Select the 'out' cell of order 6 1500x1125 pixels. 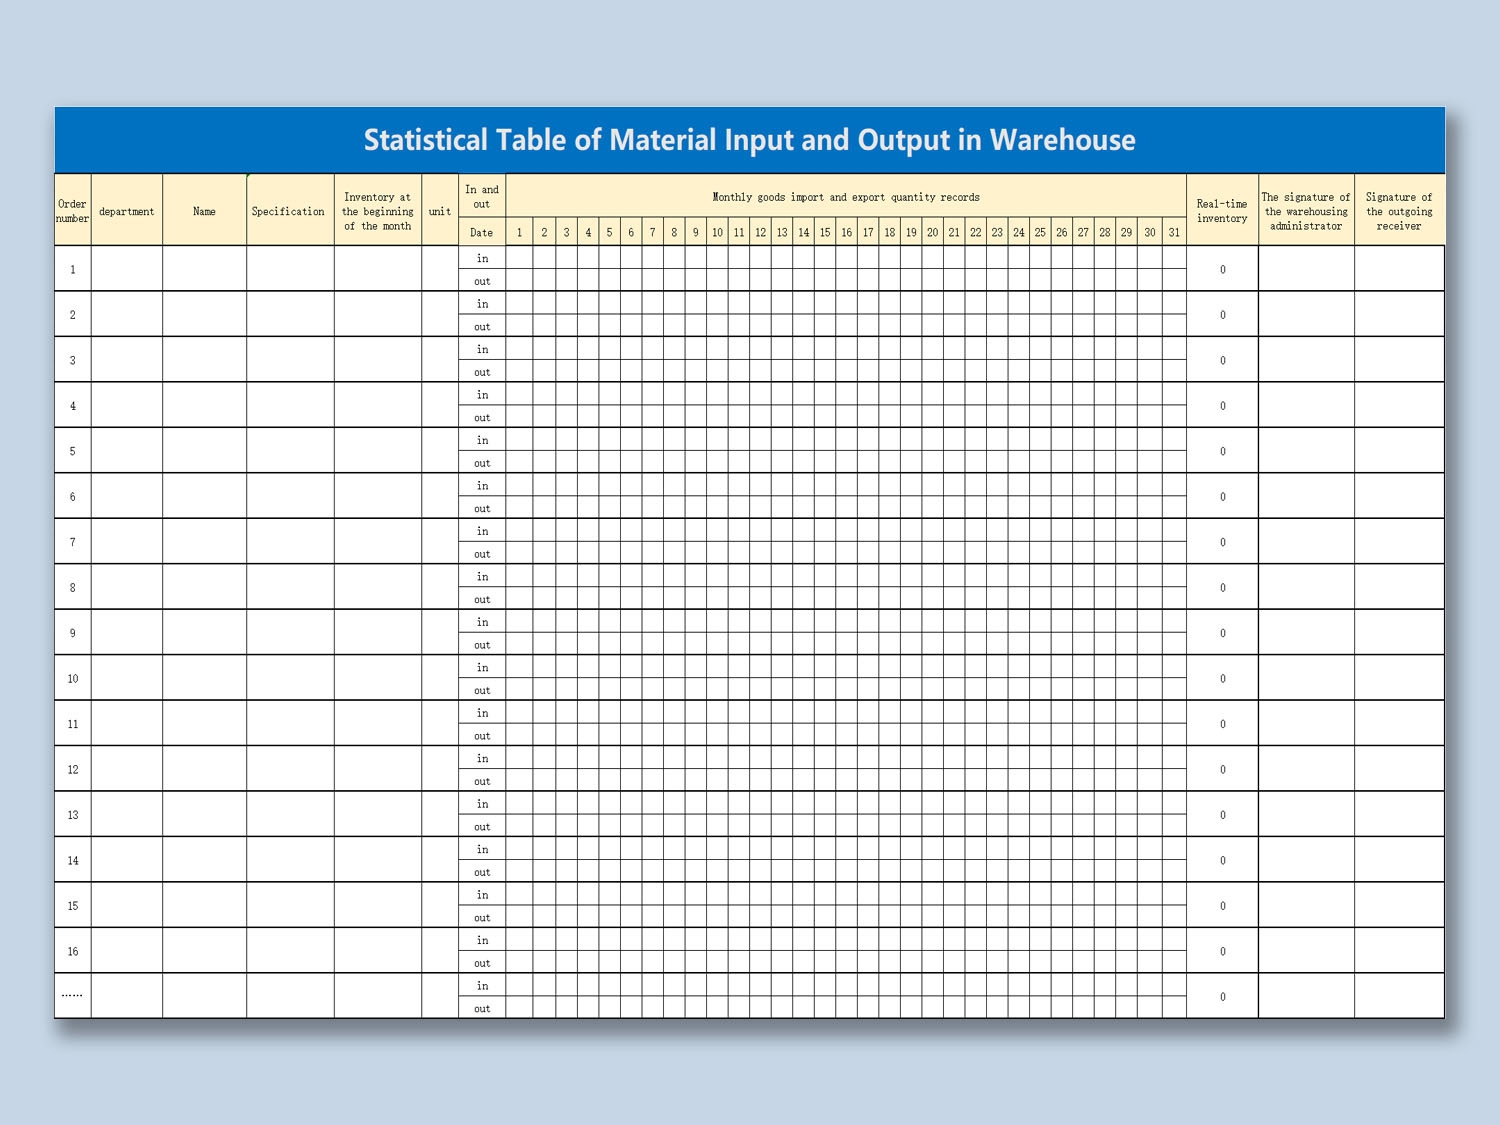click(x=482, y=508)
